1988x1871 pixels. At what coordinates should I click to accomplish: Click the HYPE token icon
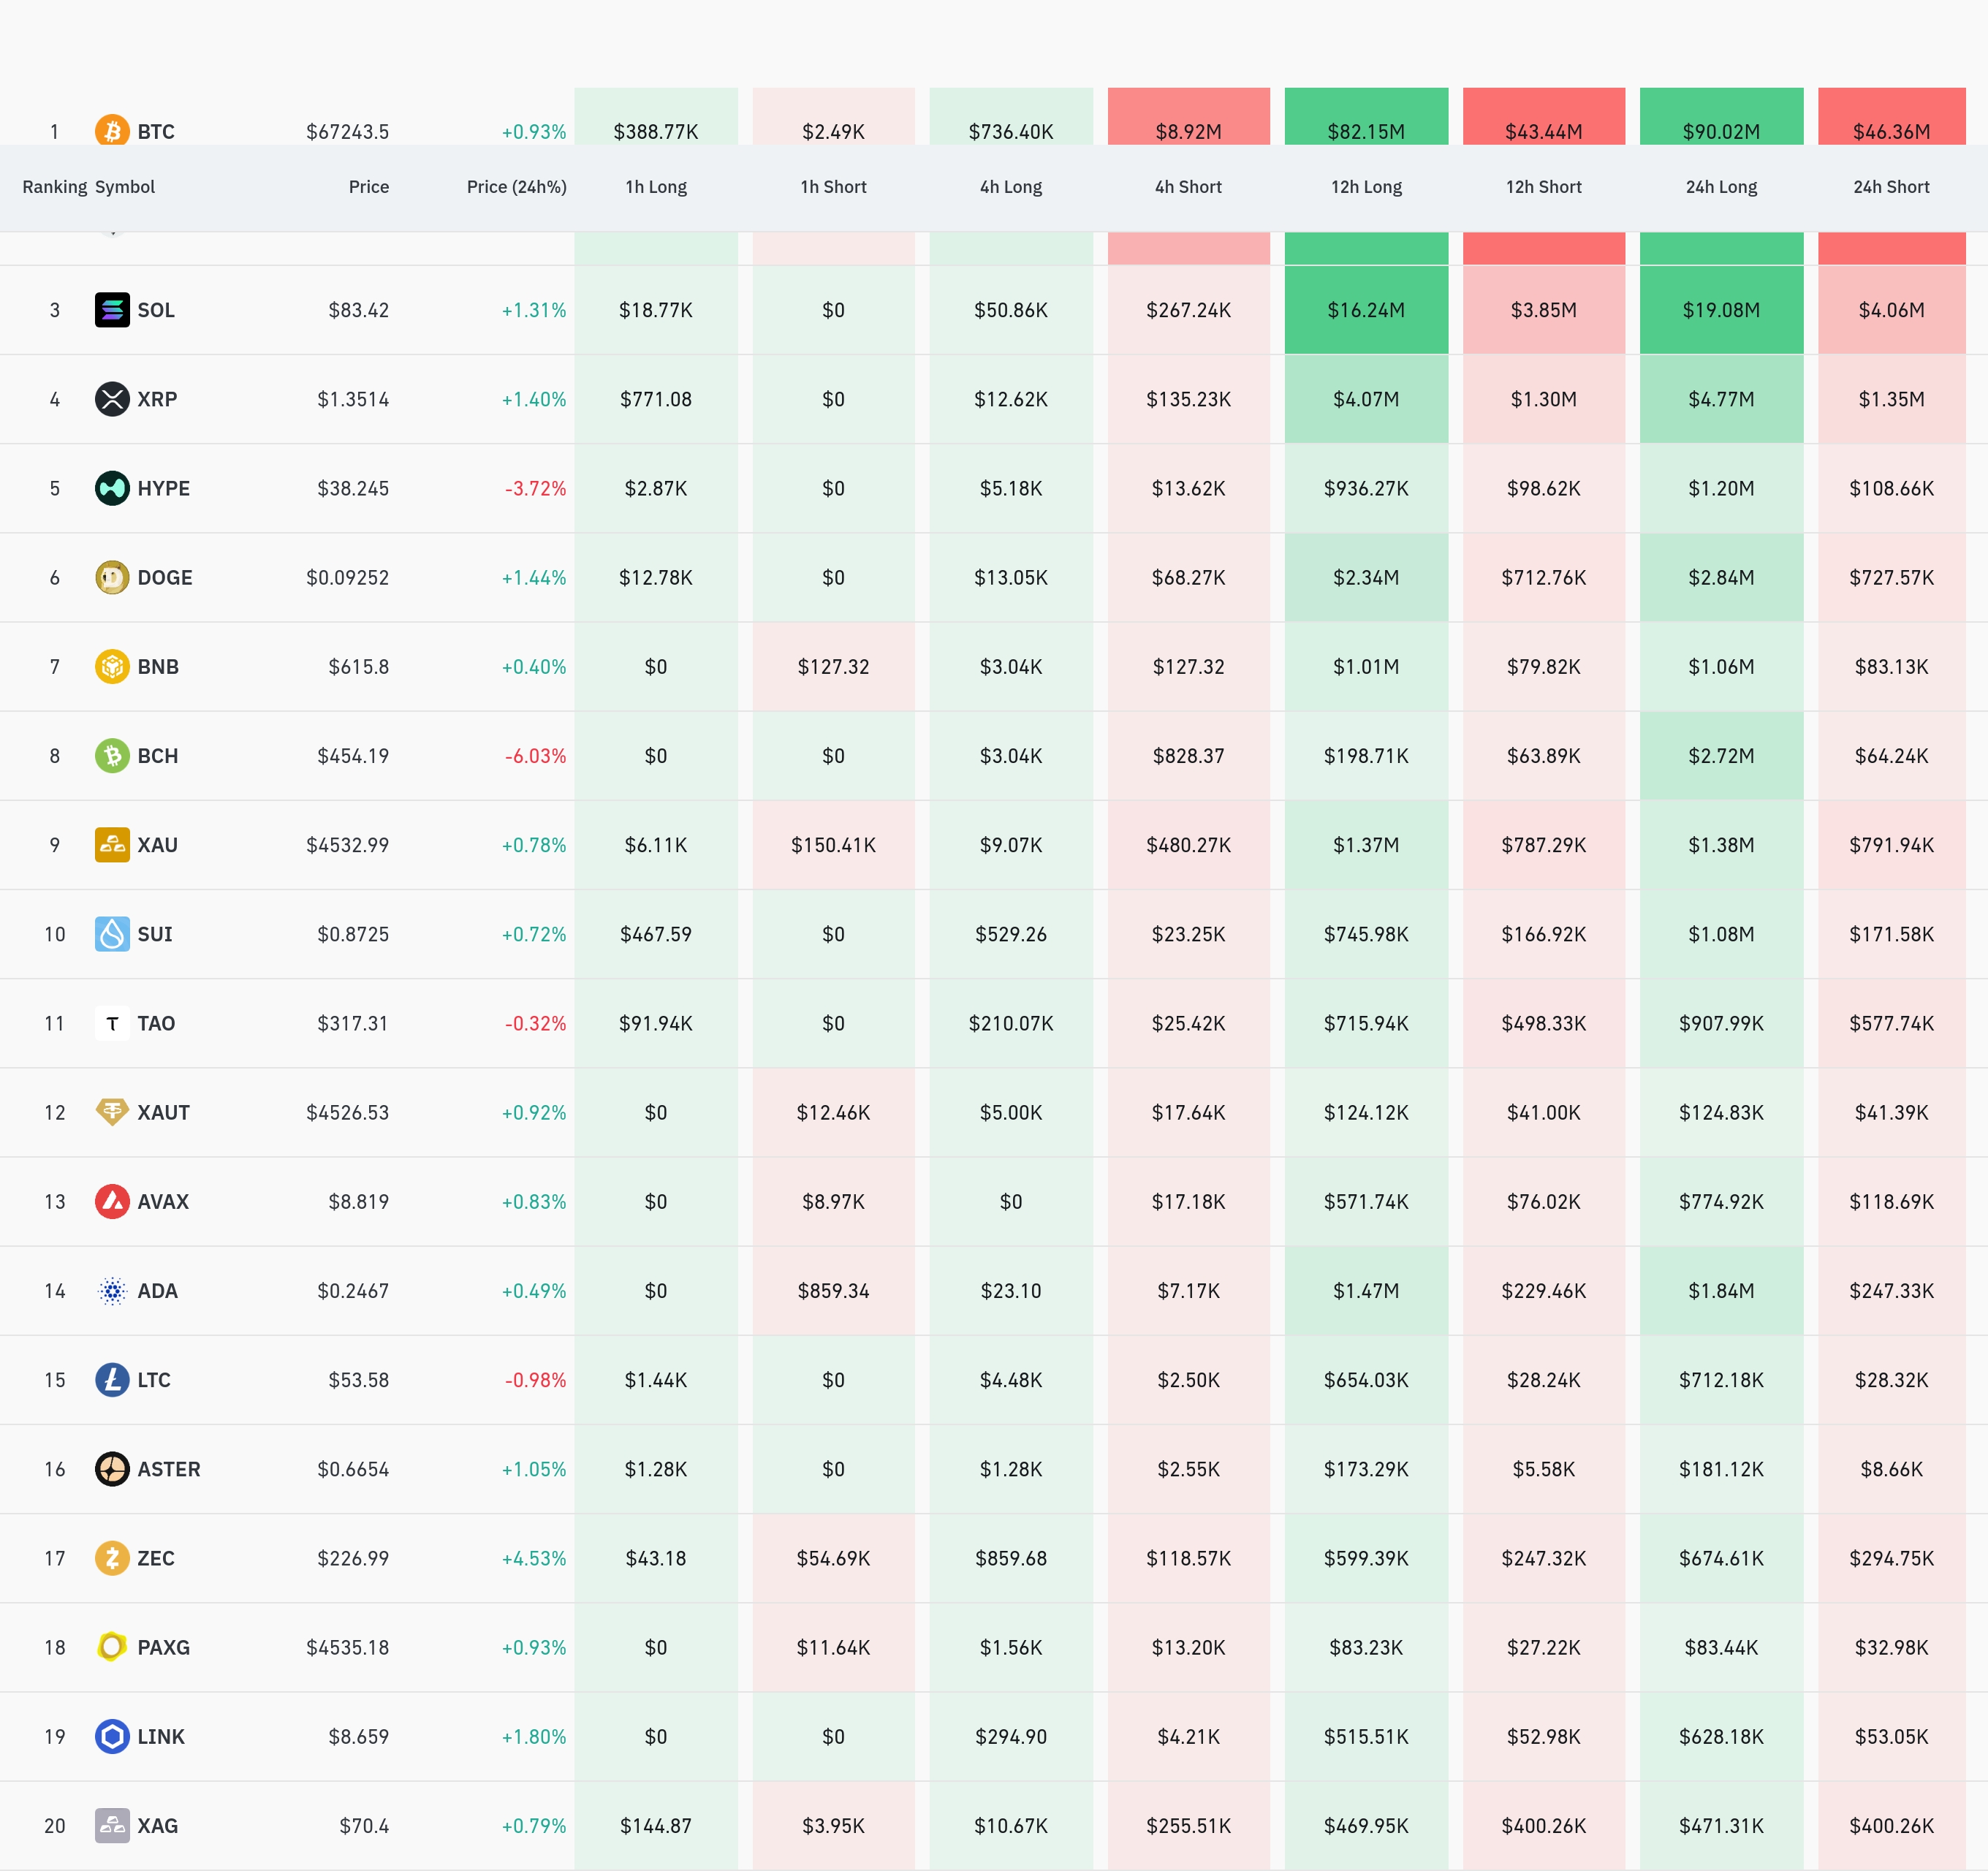point(112,488)
